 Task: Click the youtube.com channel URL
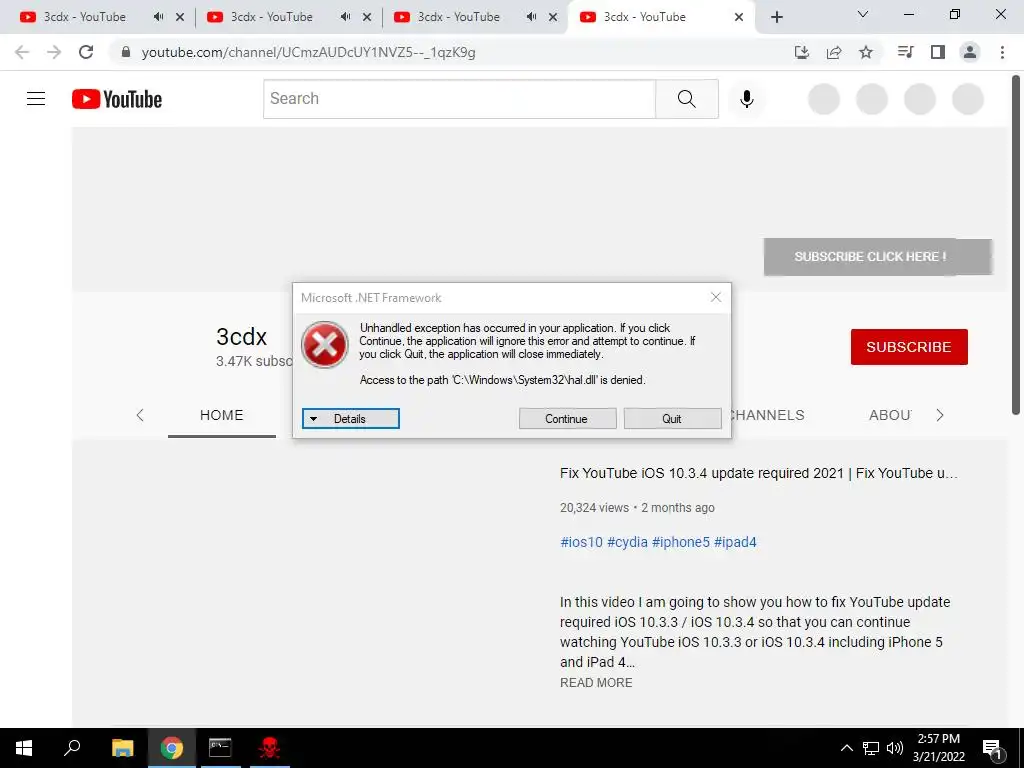[308, 52]
